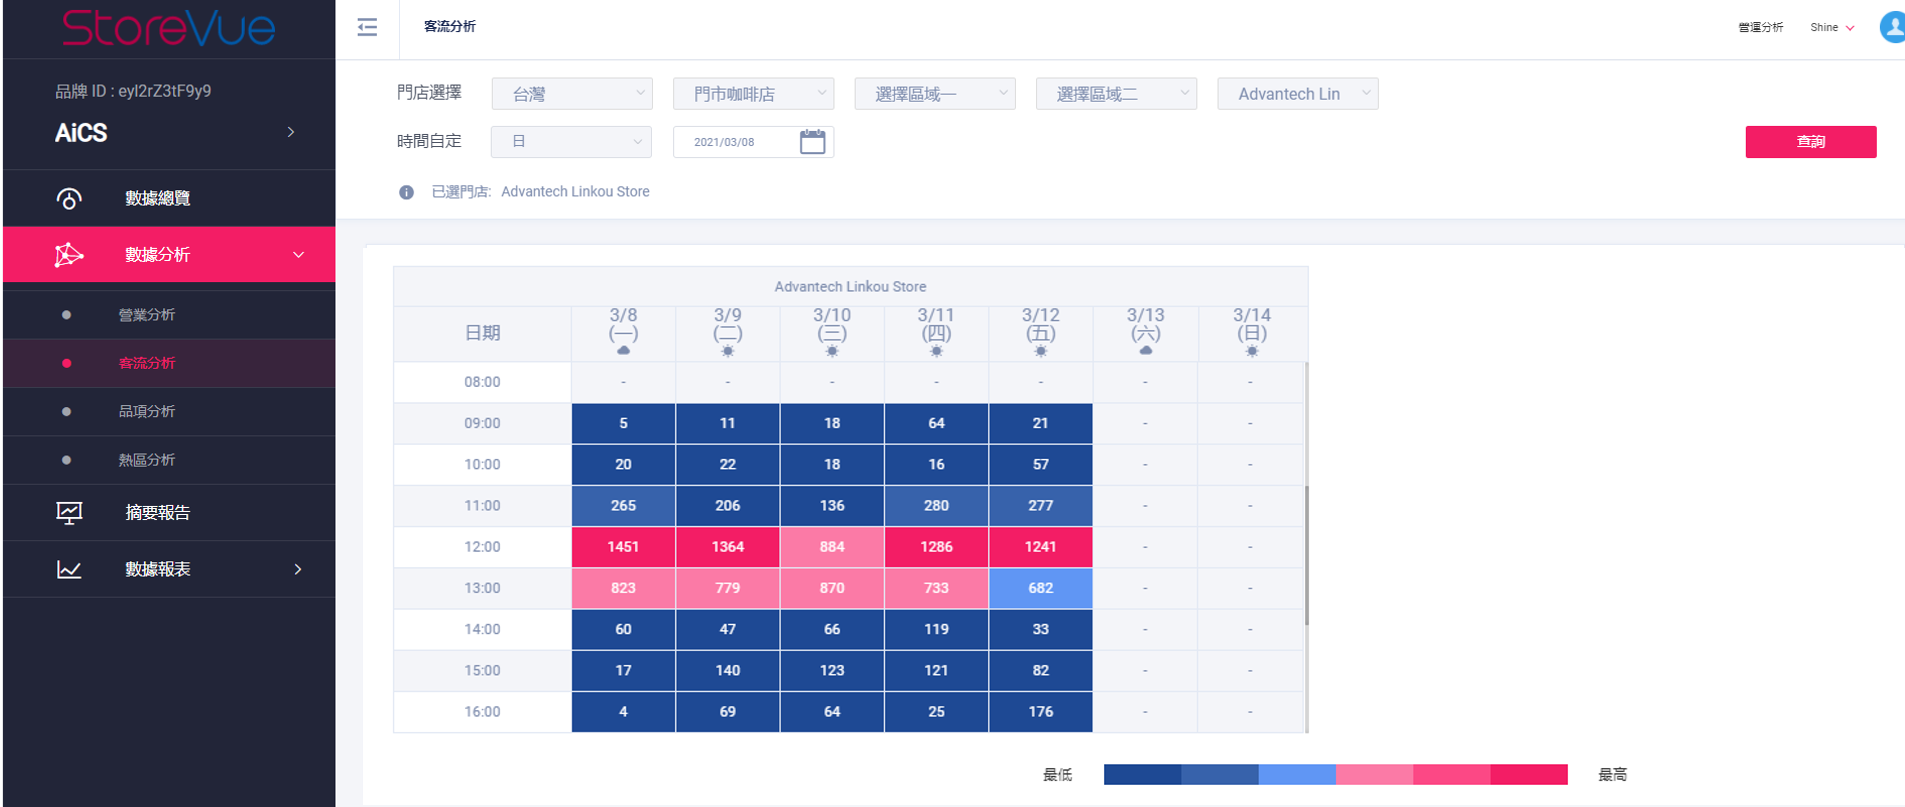Image resolution: width=1905 pixels, height=807 pixels.
Task: Select 營業分析 submenu item
Action: 169,315
